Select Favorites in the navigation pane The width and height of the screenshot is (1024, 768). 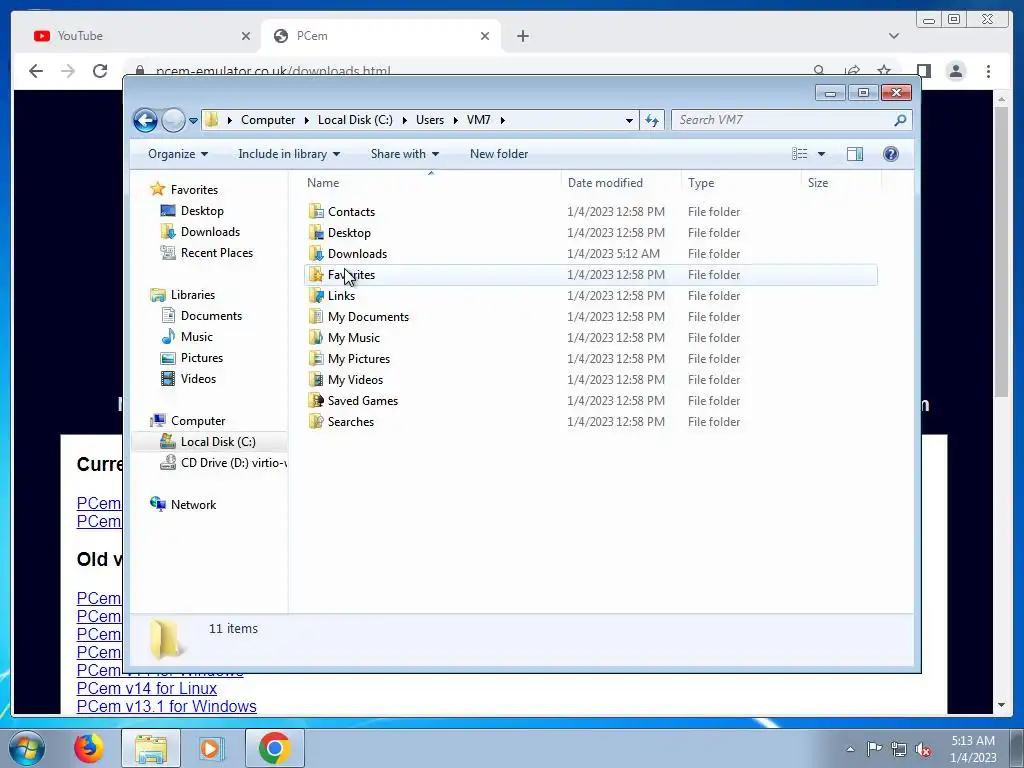[194, 190]
